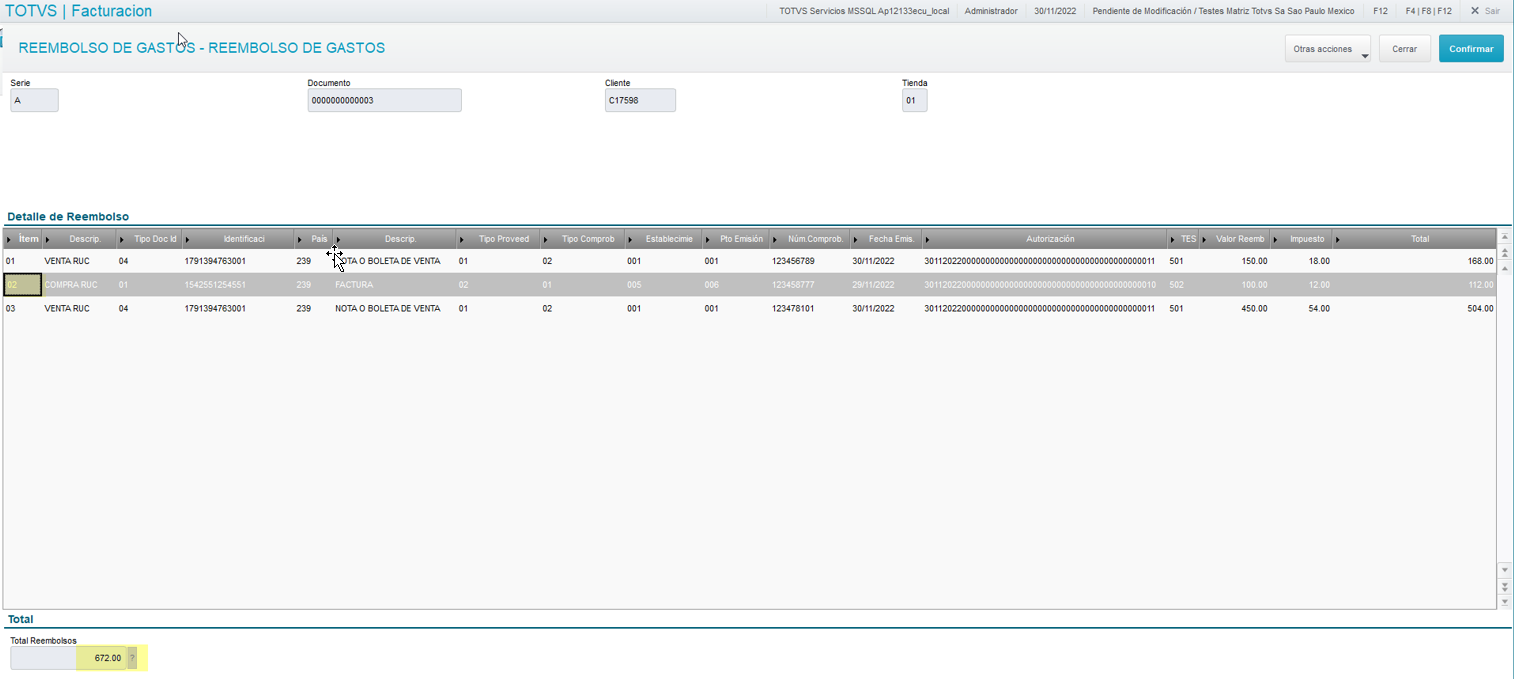Click the Documento input field
The height and width of the screenshot is (679, 1514).
(x=384, y=100)
